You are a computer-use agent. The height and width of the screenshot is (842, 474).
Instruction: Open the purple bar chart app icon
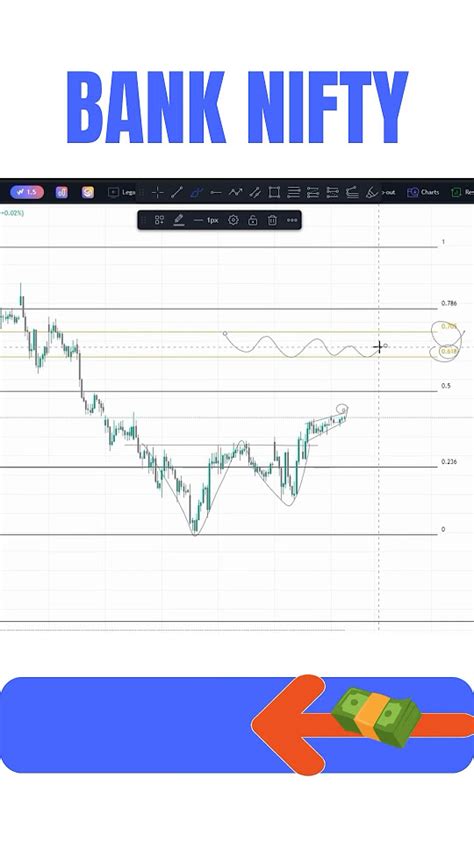[62, 192]
